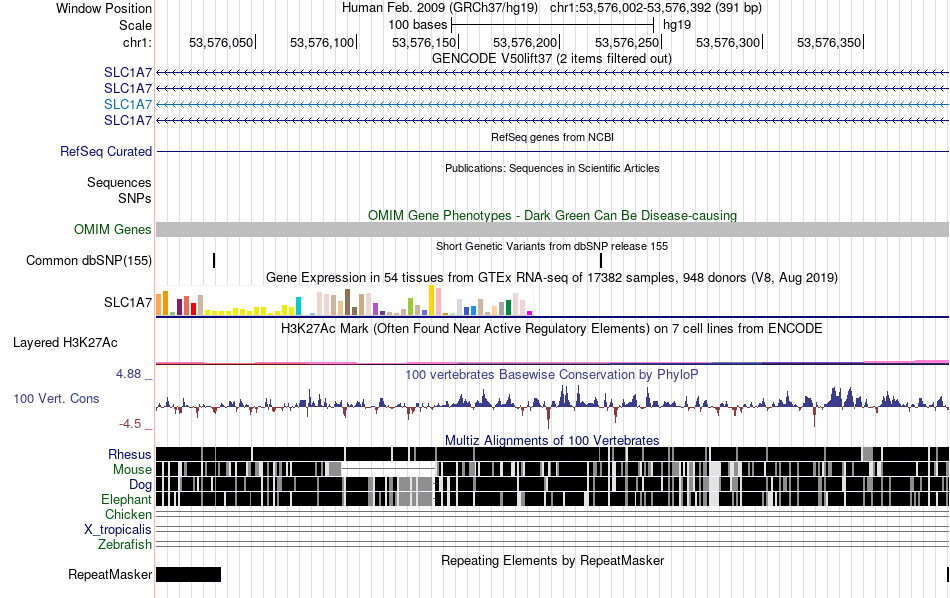The image size is (950, 598).
Task: Click the X_tropicalis alignment label
Action: click(118, 530)
